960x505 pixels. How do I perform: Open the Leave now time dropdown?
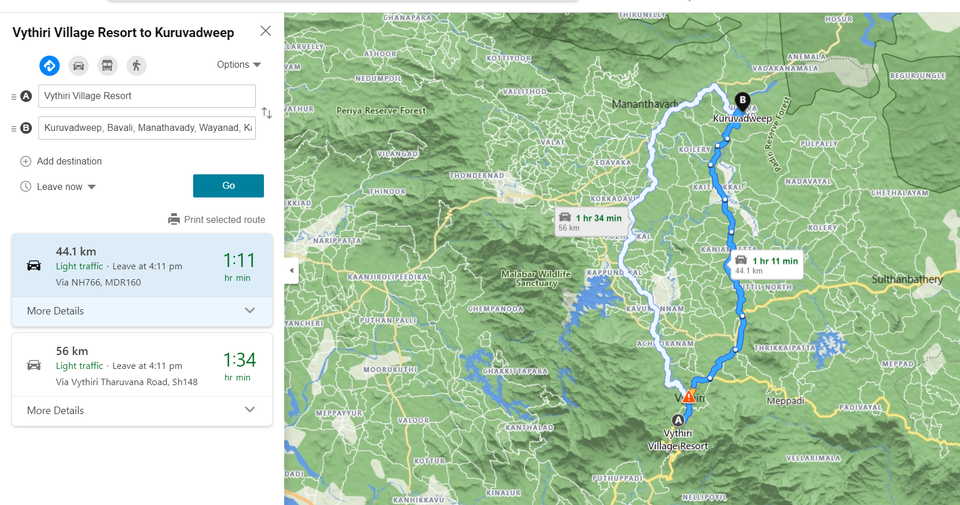pos(66,187)
